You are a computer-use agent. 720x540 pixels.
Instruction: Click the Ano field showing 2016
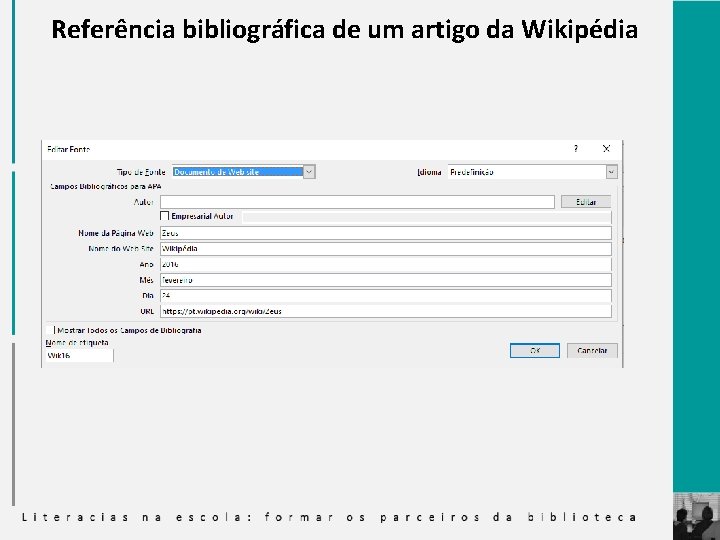pos(386,264)
